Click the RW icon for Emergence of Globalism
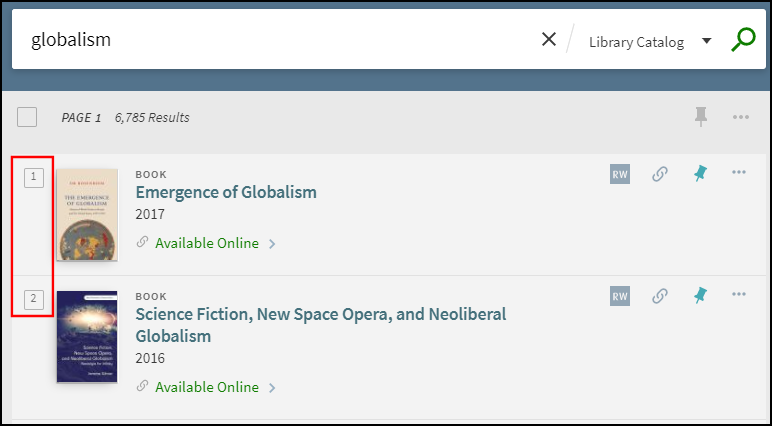 click(620, 174)
